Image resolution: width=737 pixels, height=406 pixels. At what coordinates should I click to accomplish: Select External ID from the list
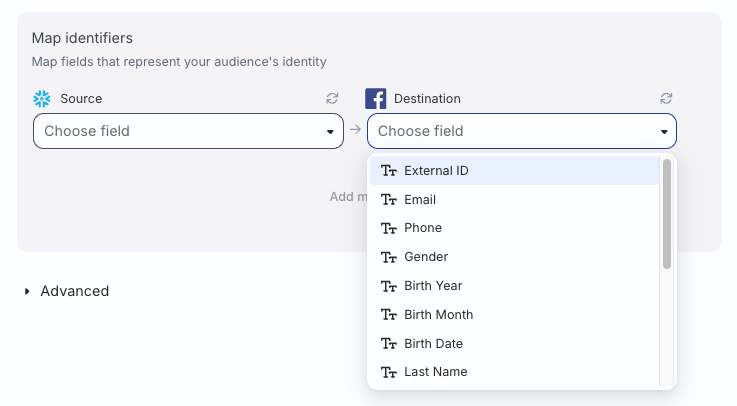[x=436, y=171]
